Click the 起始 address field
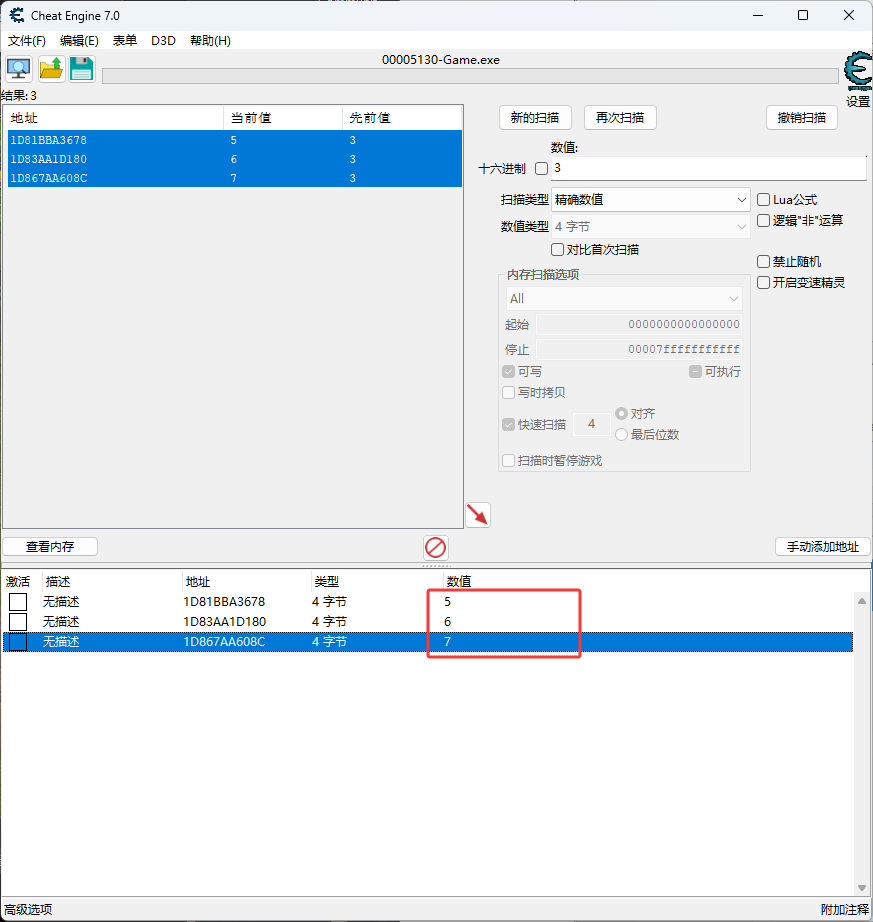The height and width of the screenshot is (922, 873). point(638,324)
